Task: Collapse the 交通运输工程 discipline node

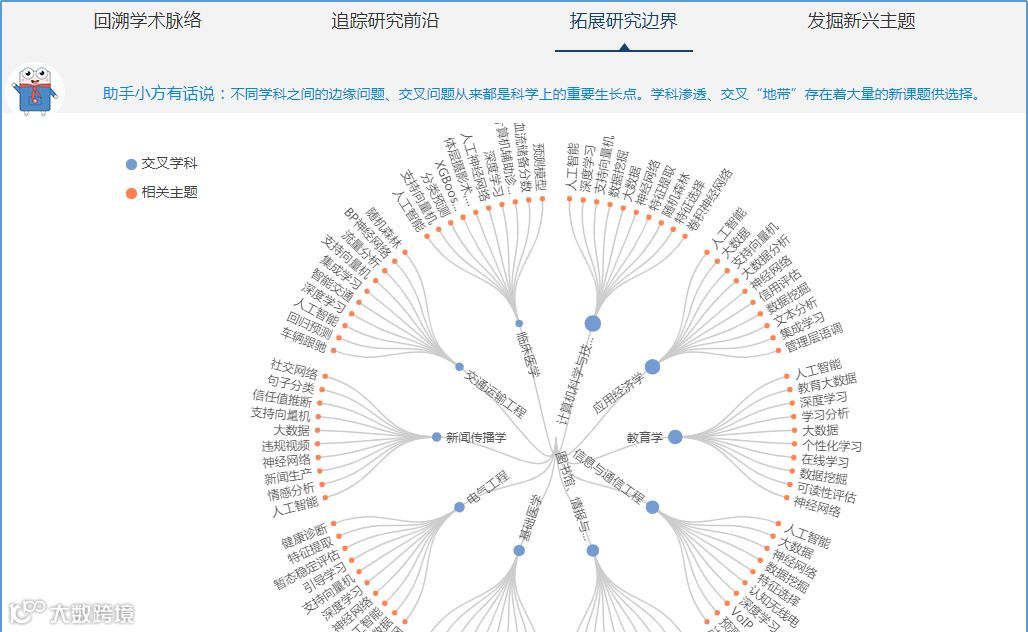Action: (460, 367)
